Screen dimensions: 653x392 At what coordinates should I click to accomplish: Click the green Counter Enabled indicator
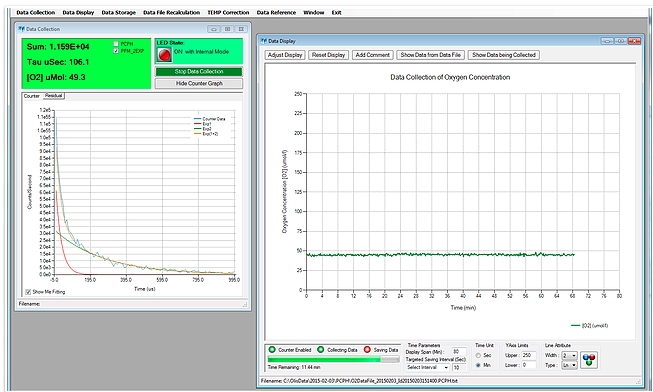[272, 350]
